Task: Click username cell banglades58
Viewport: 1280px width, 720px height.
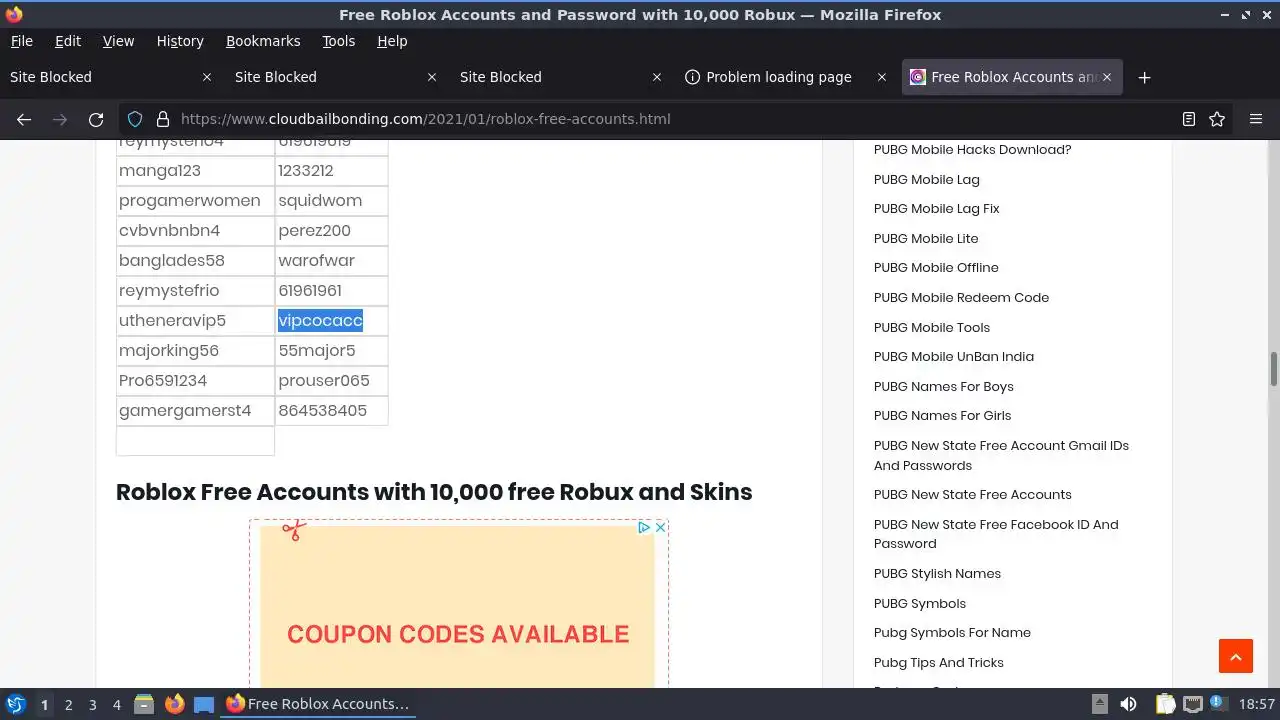Action: (x=195, y=261)
